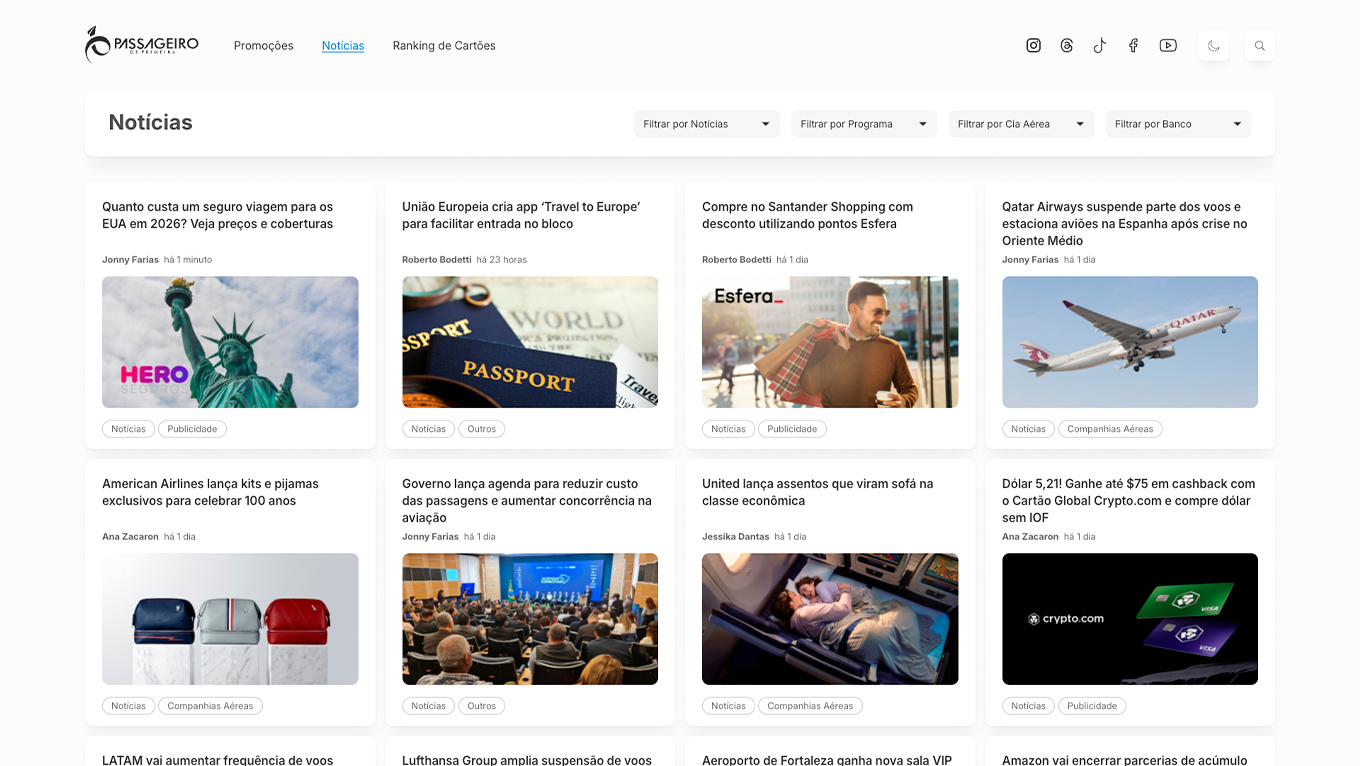Expand the Filtrar por Banco dropdown

pyautogui.click(x=1178, y=123)
